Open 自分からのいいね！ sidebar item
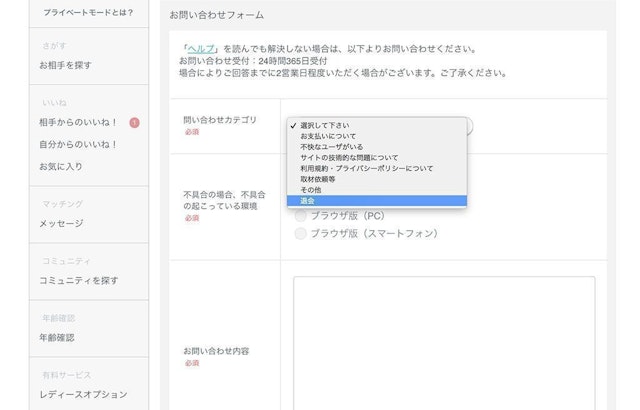Screen dimensions: 640x410 point(78,144)
